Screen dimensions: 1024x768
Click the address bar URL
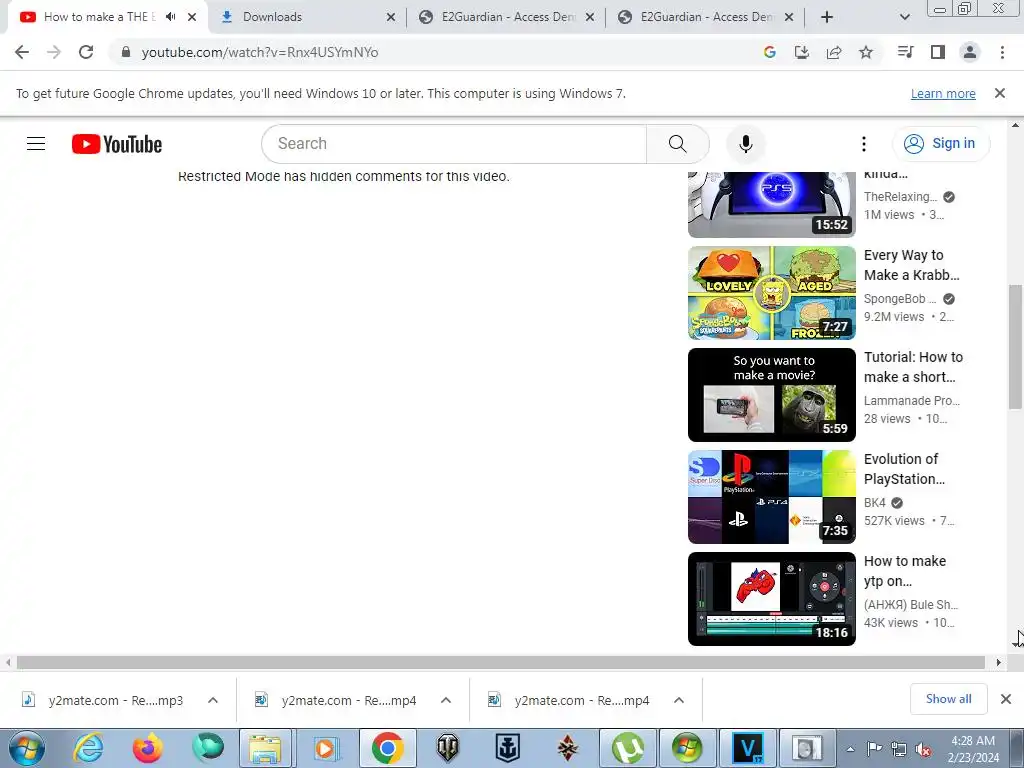tap(260, 52)
